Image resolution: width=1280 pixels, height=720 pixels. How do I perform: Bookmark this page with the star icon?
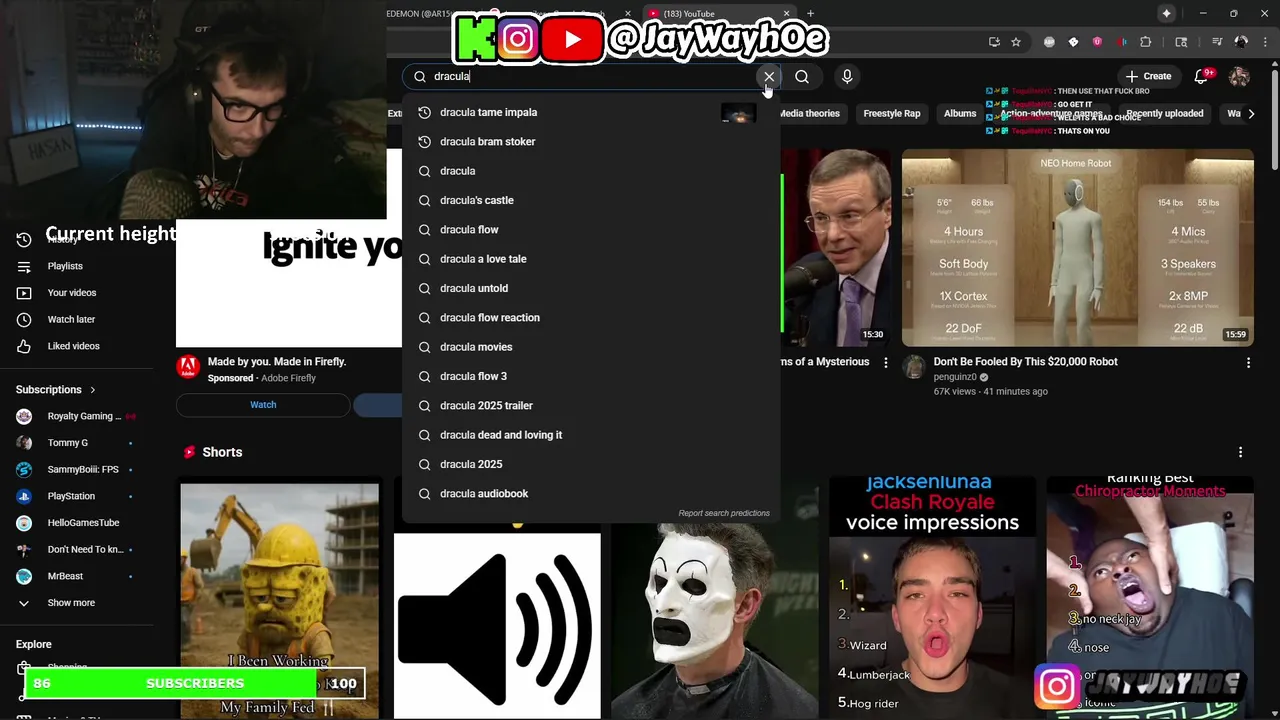tap(1016, 42)
